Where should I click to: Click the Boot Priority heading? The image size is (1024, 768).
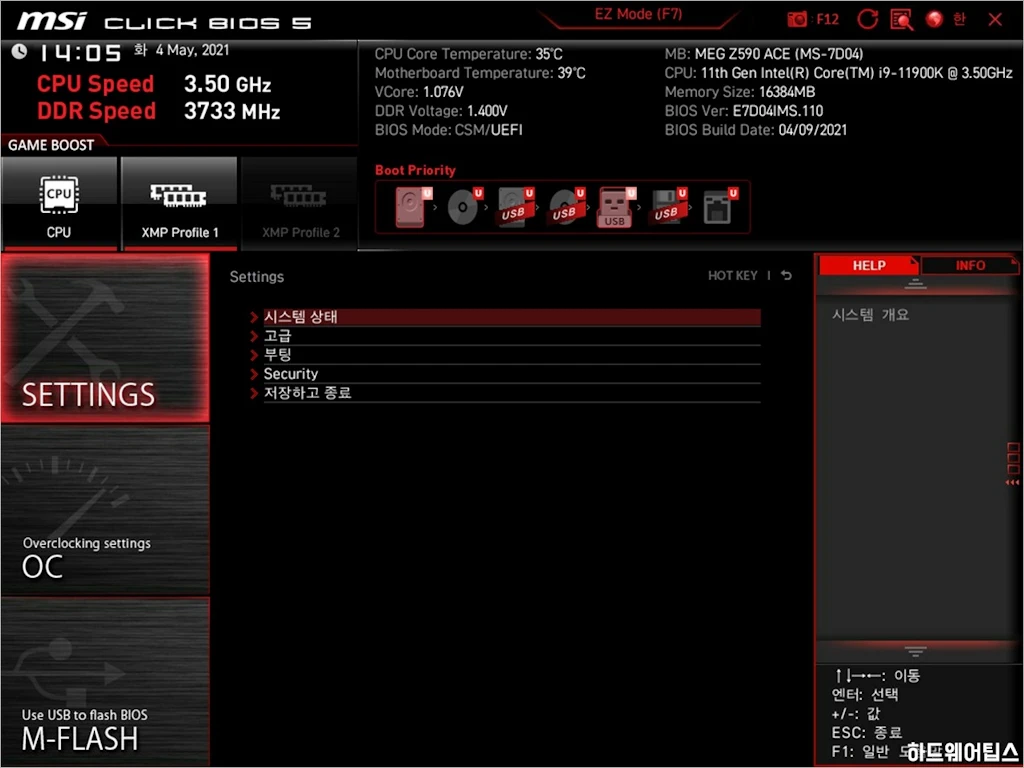[415, 170]
